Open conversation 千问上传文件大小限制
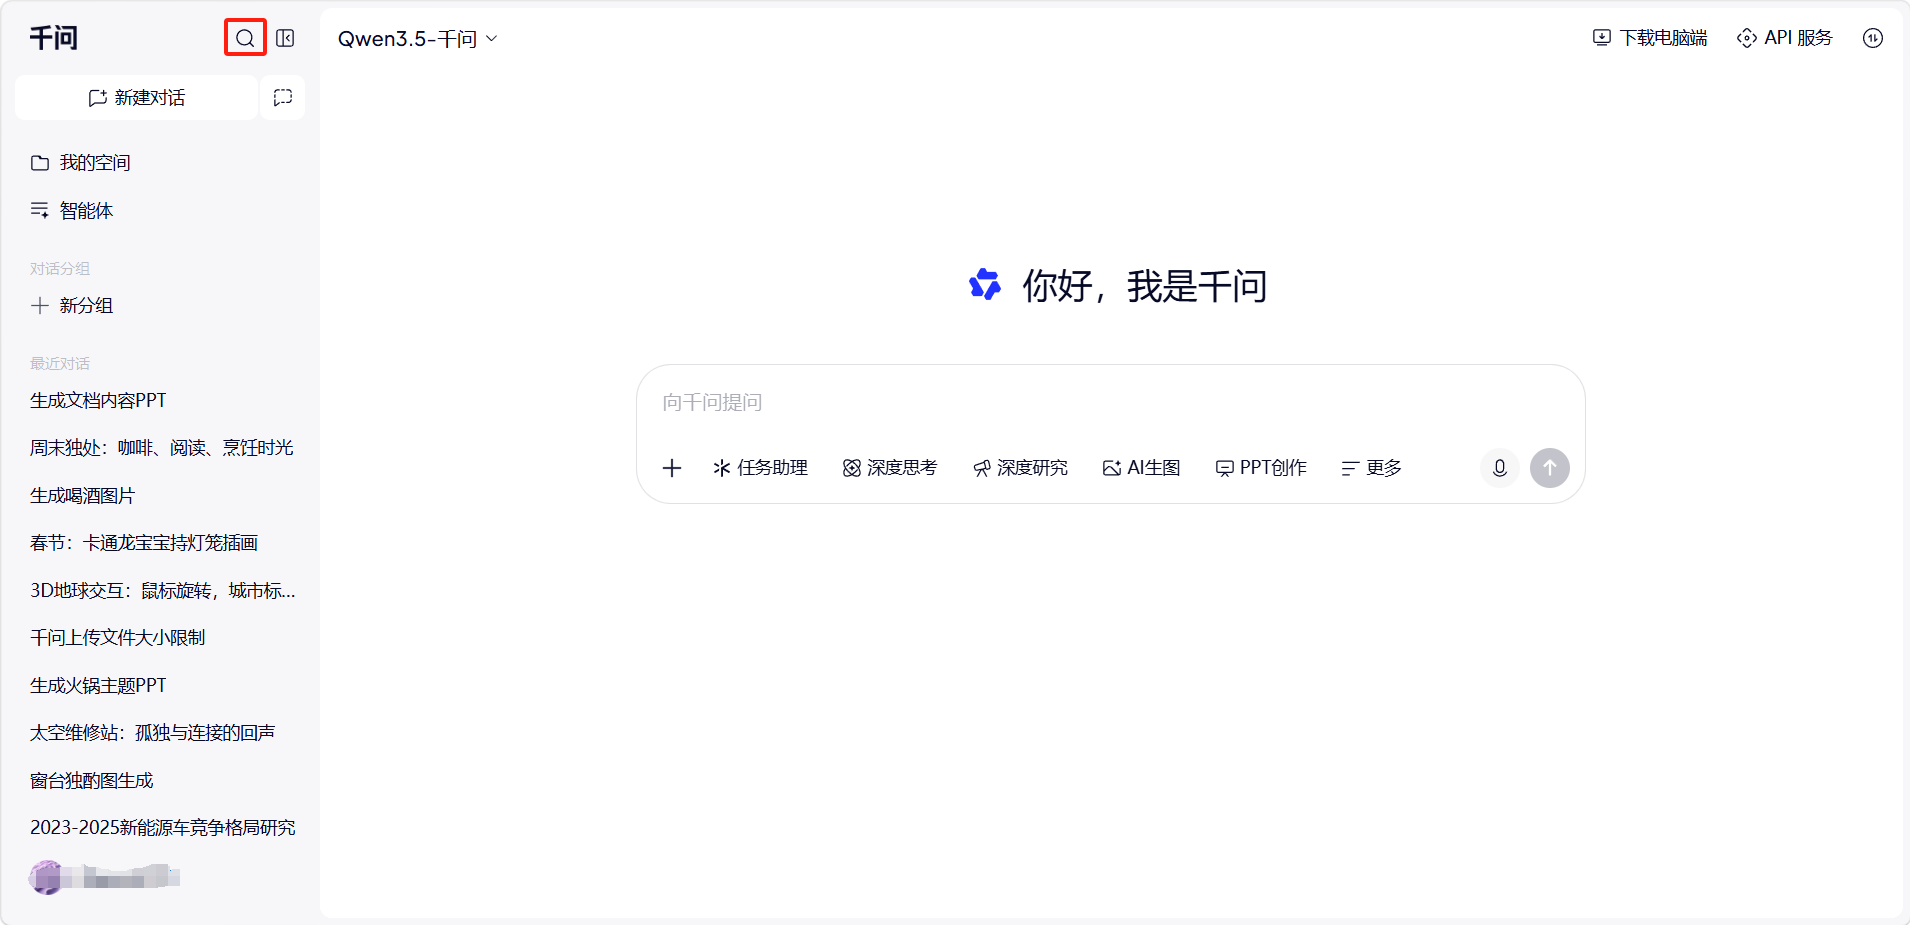The image size is (1910, 925). point(117,637)
